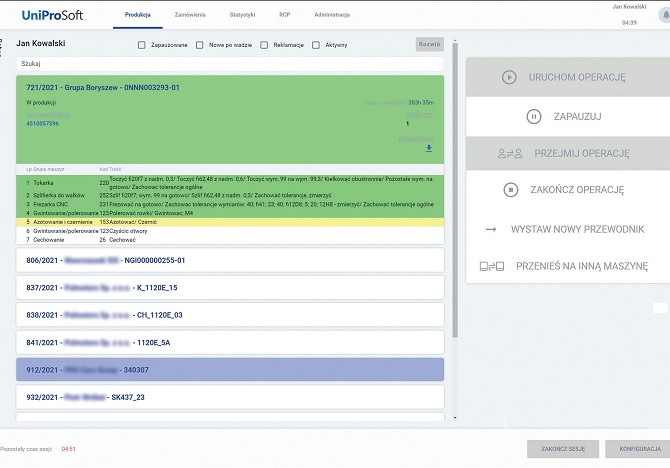Click the play icon for Uruchom operację
Screen dimensions: 670x468
tap(510, 77)
